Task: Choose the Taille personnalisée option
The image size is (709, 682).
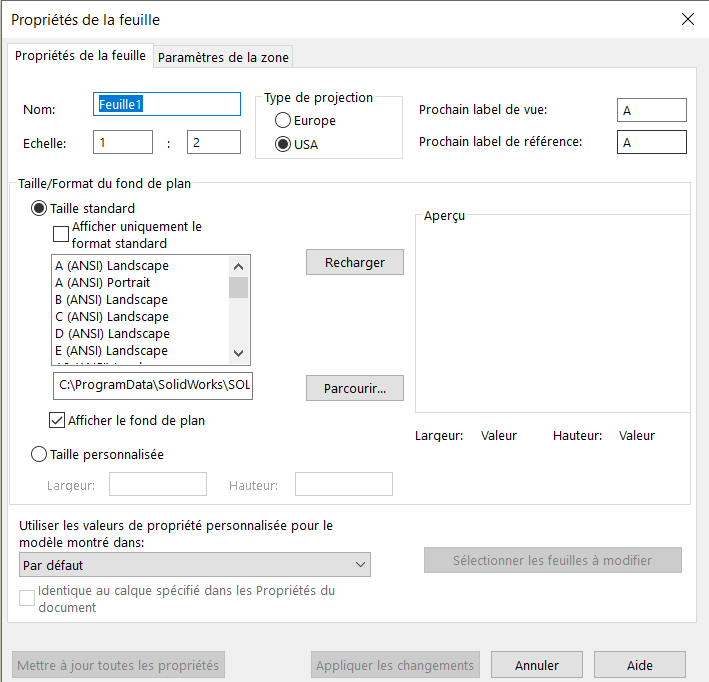Action: (40, 454)
